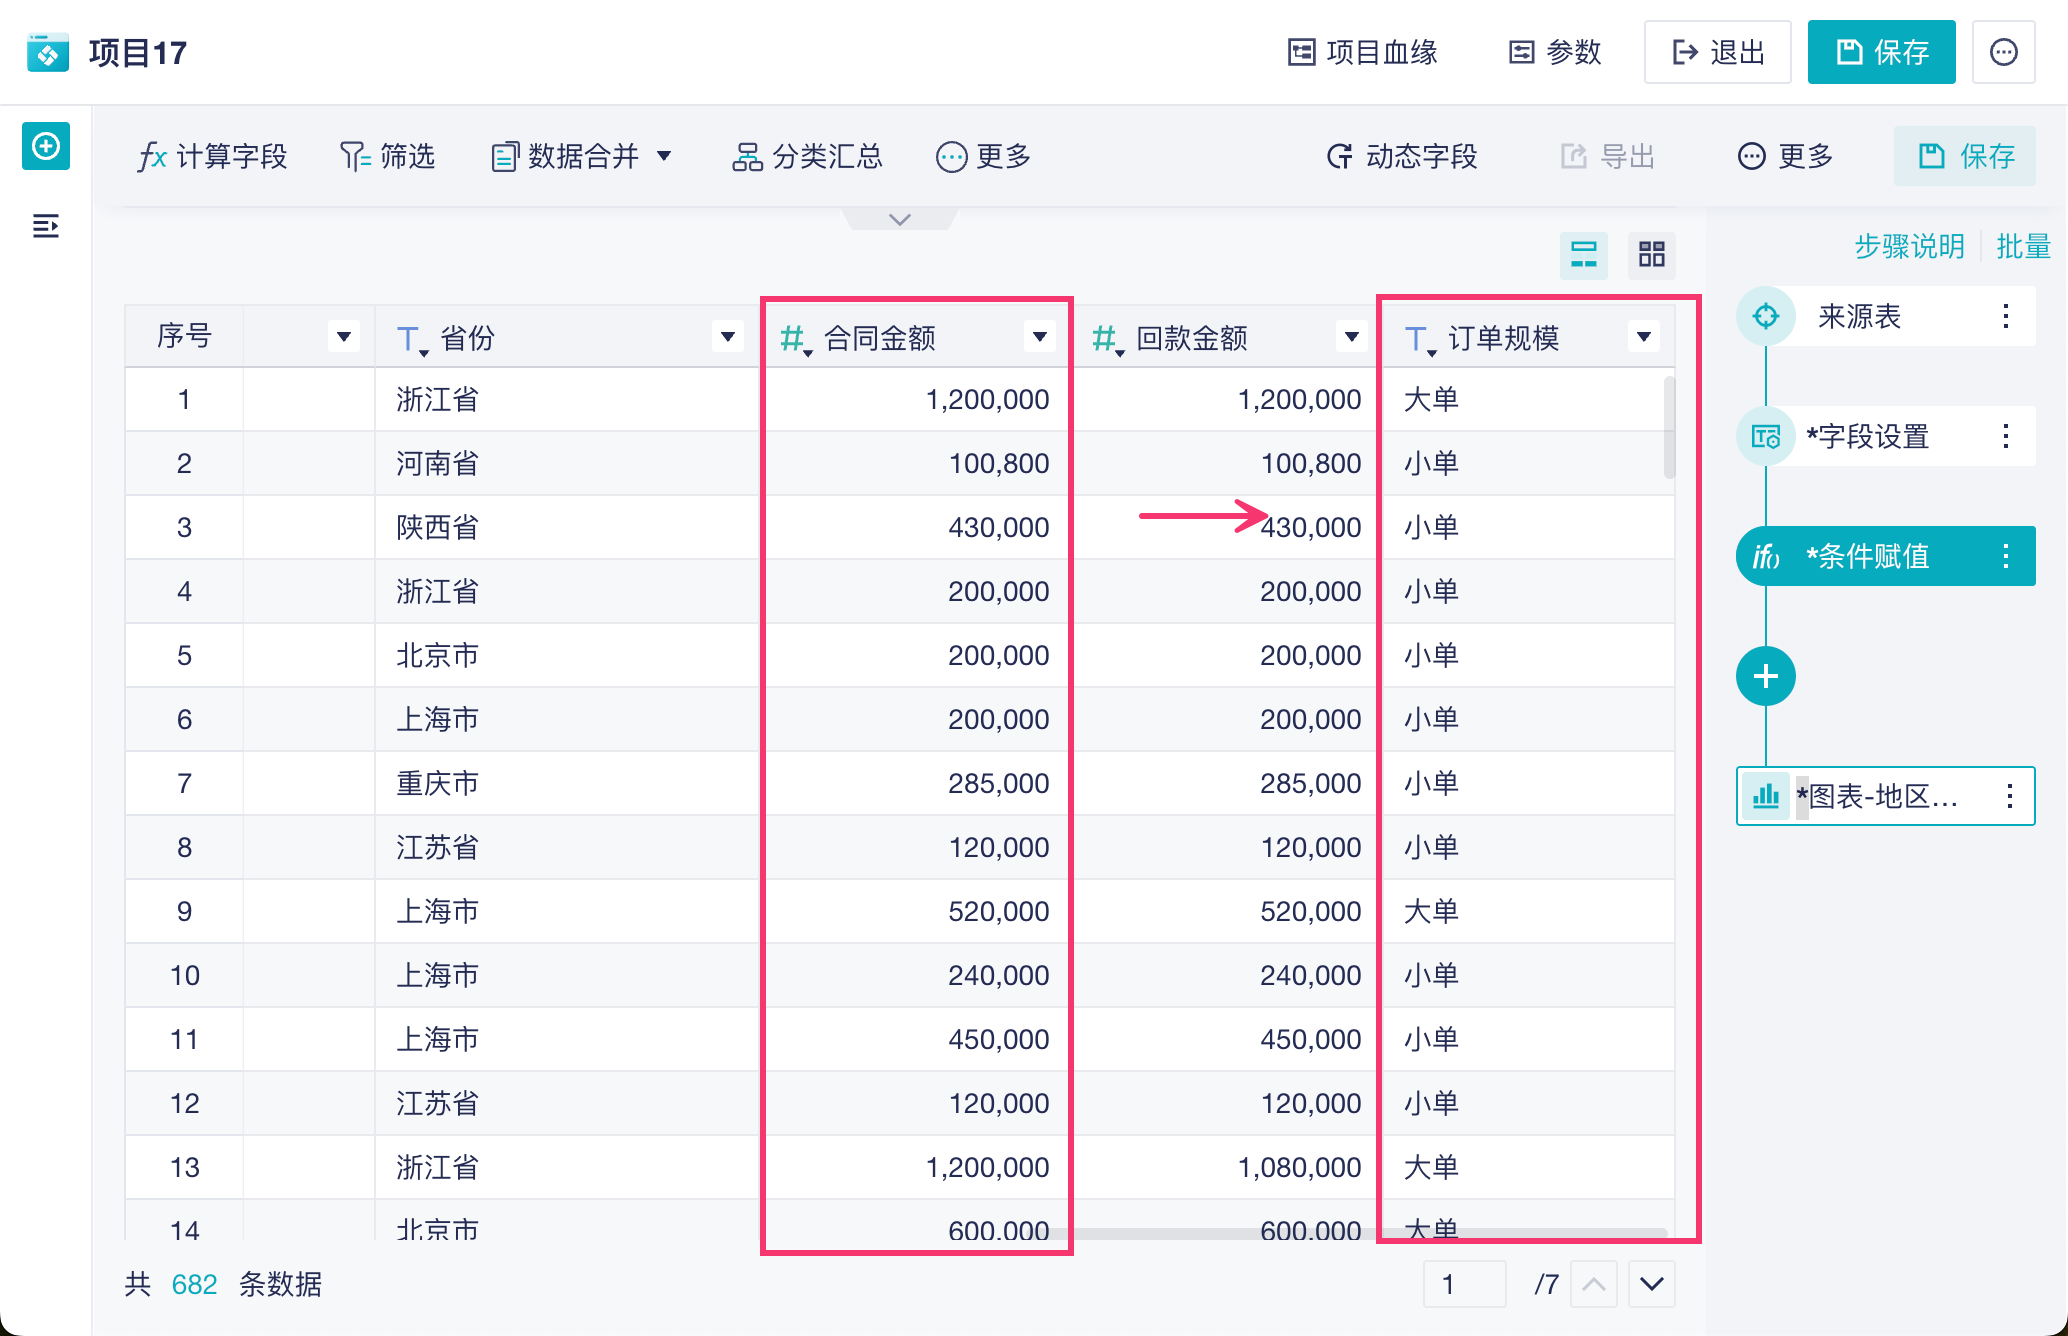Click the teal add button in left sidebar
The width and height of the screenshot is (2068, 1336).
pos(46,147)
